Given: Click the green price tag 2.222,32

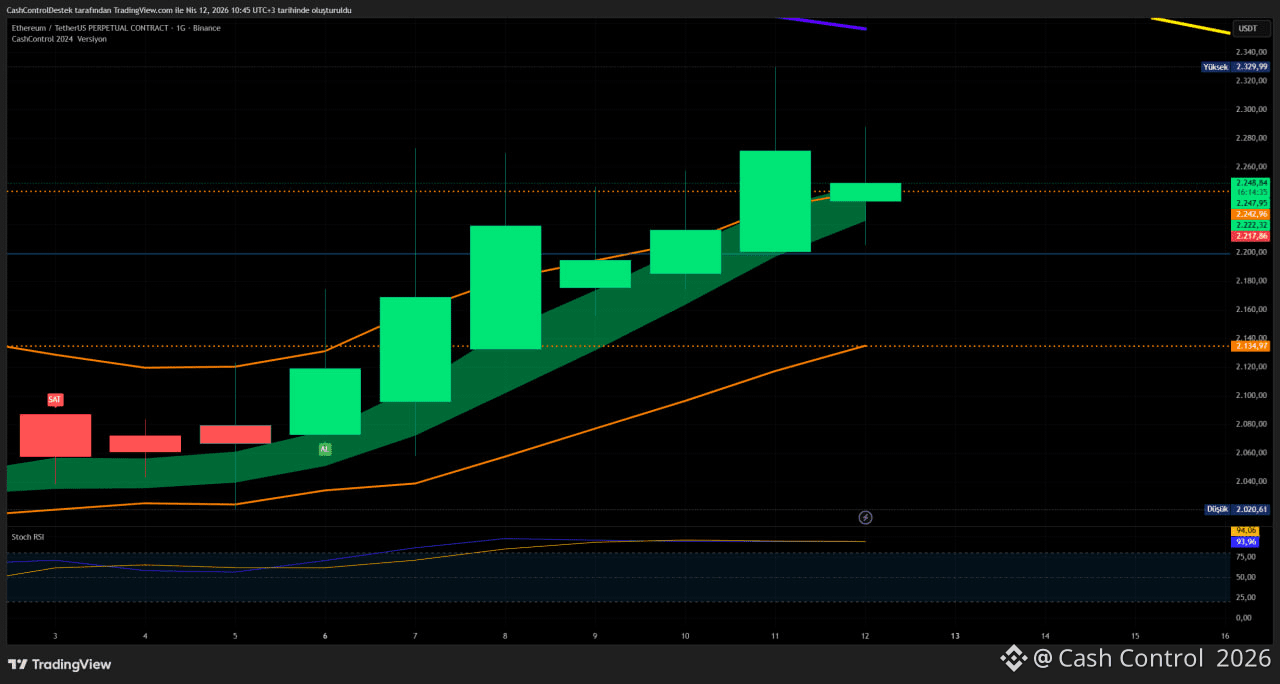Looking at the screenshot, I should point(1251,225).
